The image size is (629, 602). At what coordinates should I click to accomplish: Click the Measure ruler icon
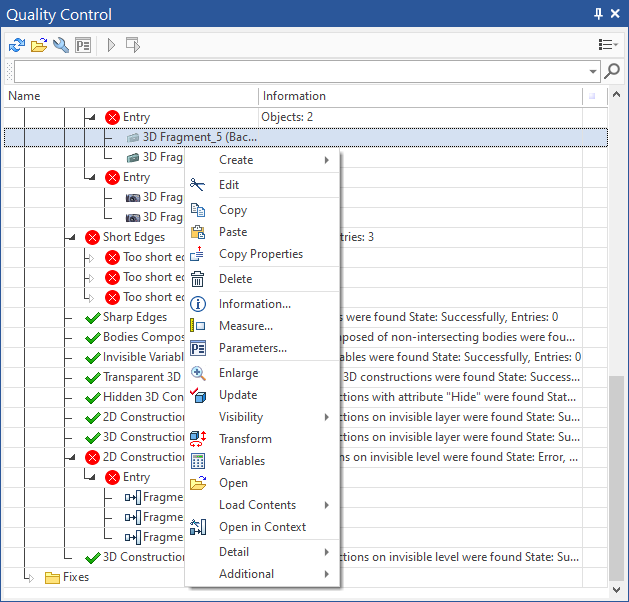click(x=197, y=326)
